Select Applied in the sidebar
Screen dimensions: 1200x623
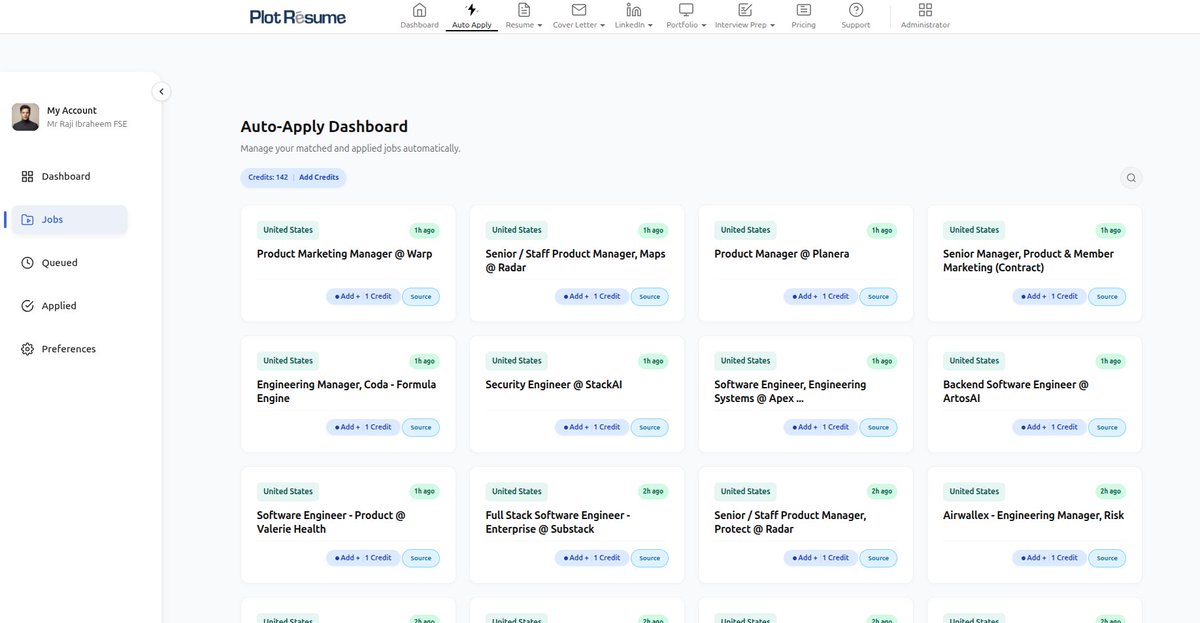[x=59, y=306]
